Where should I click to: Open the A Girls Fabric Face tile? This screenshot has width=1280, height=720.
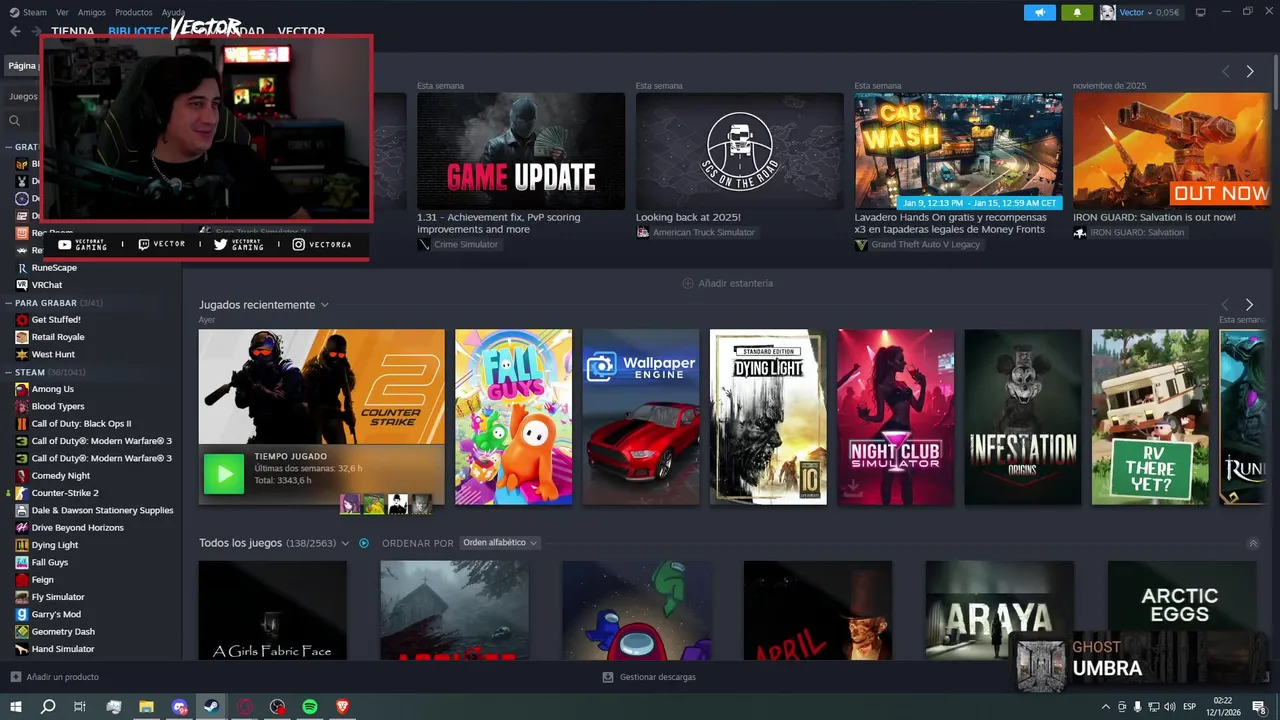tap(272, 610)
